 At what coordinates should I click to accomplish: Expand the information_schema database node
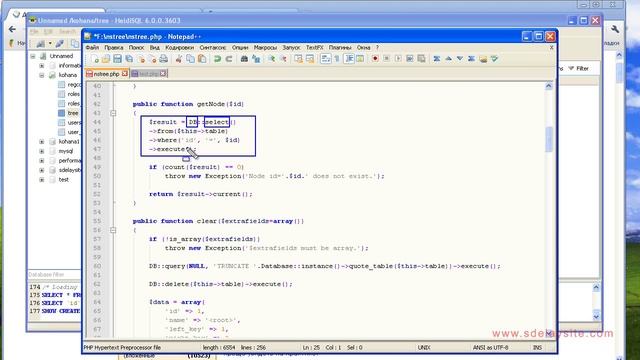[42, 65]
